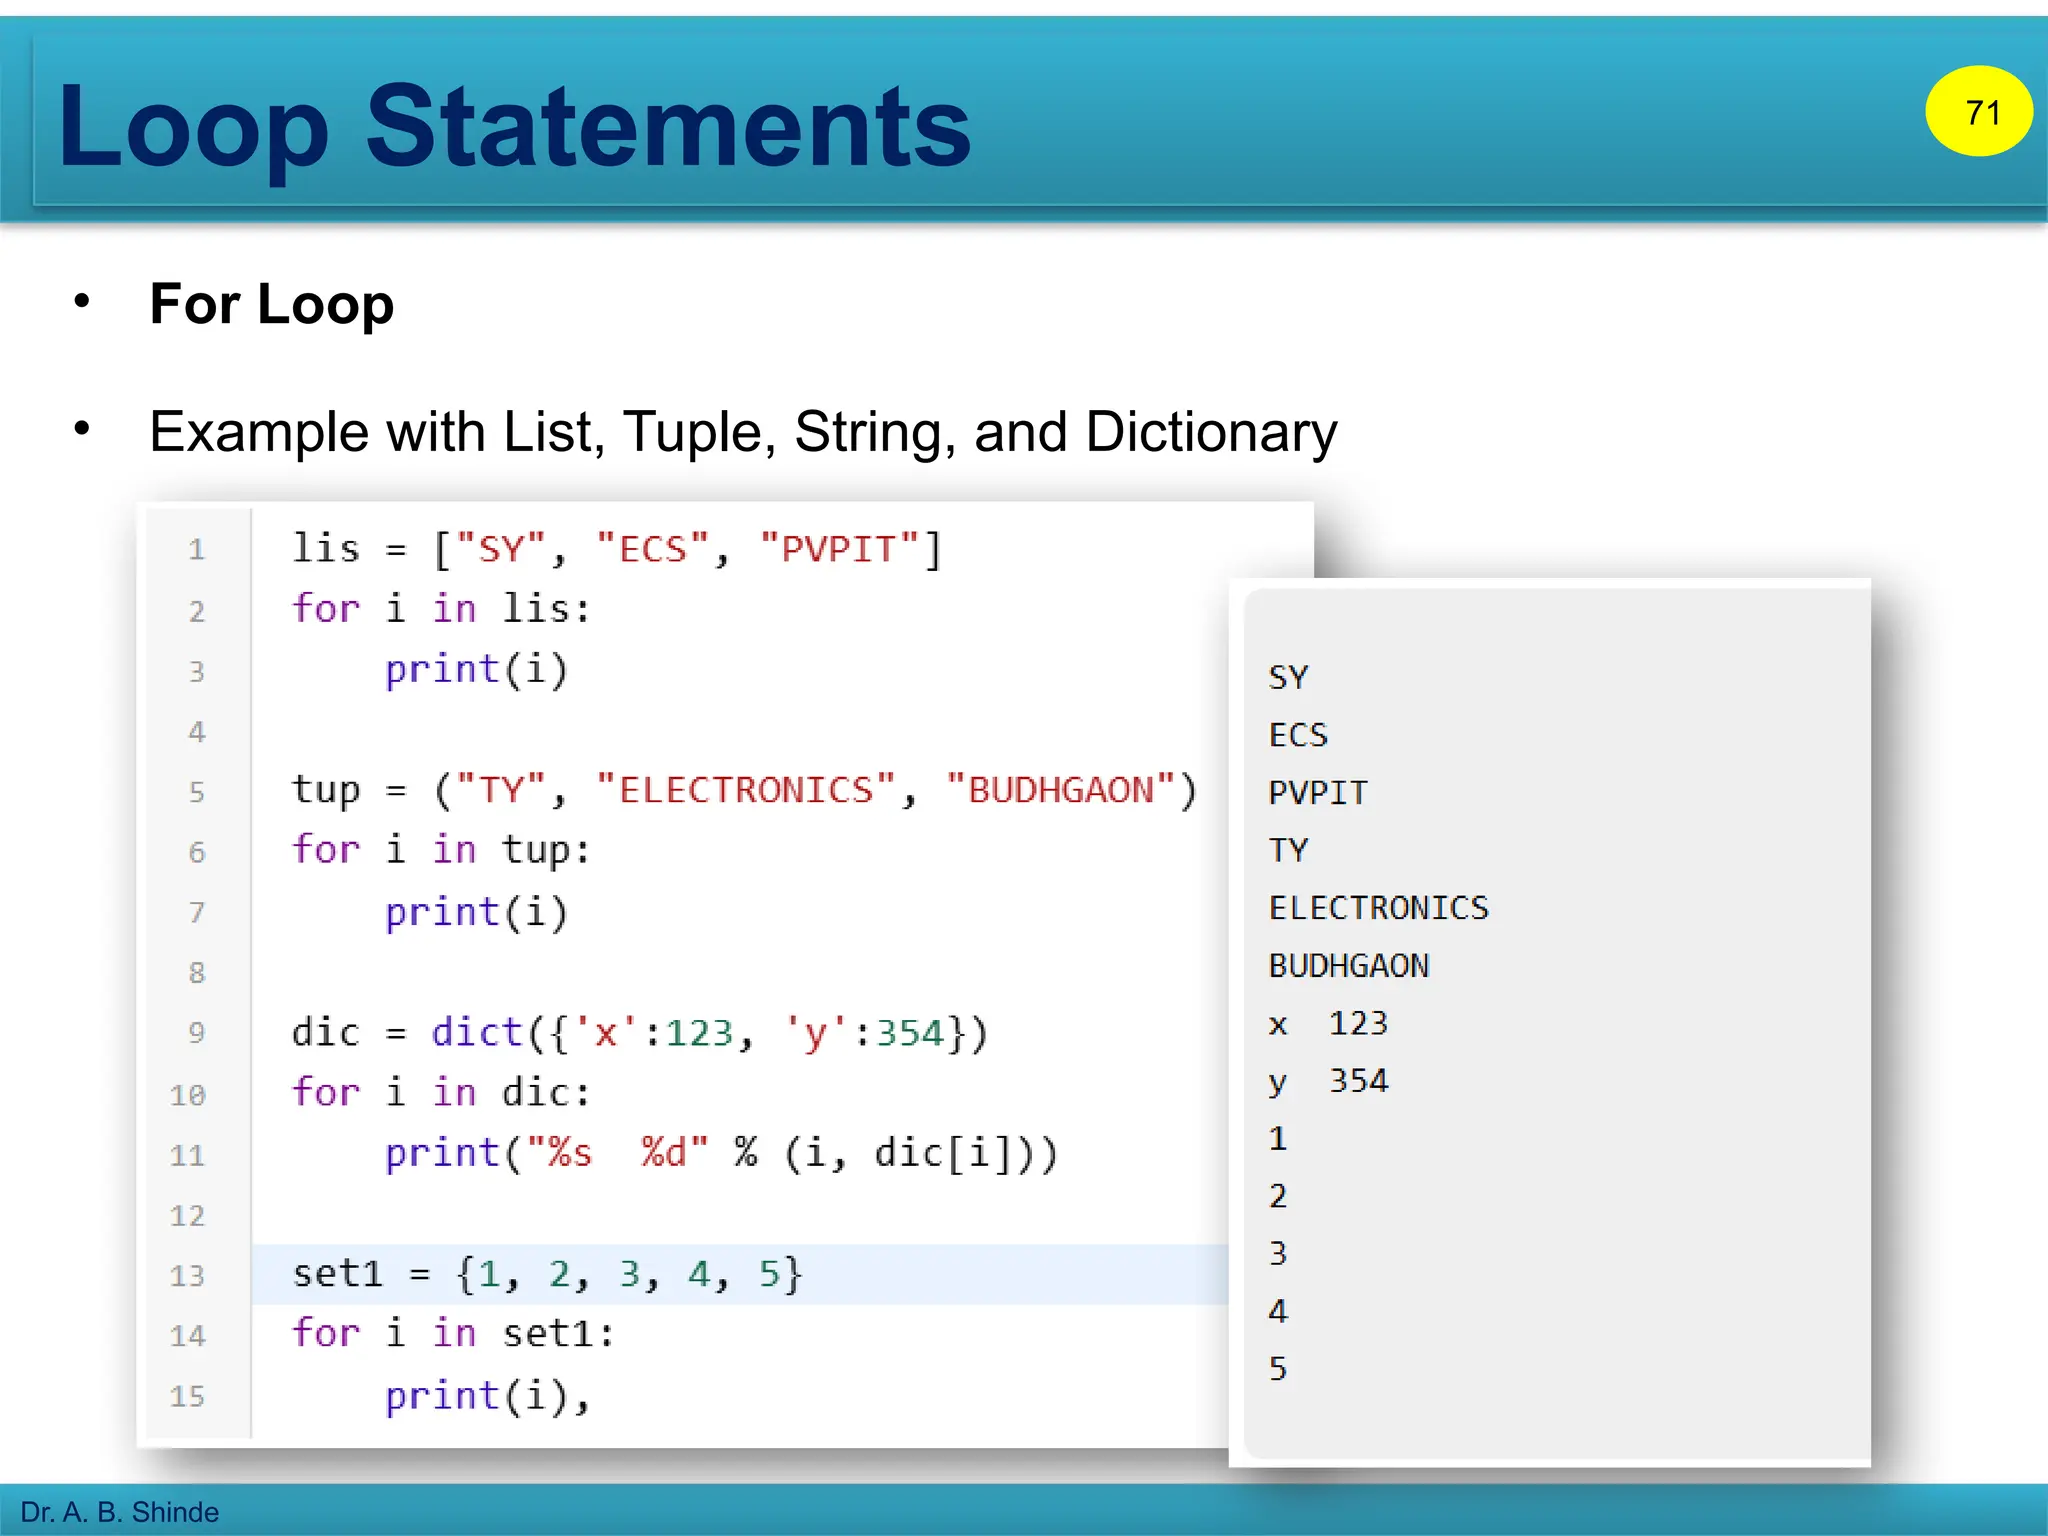
Task: Click output line "SY"
Action: coord(1288,678)
